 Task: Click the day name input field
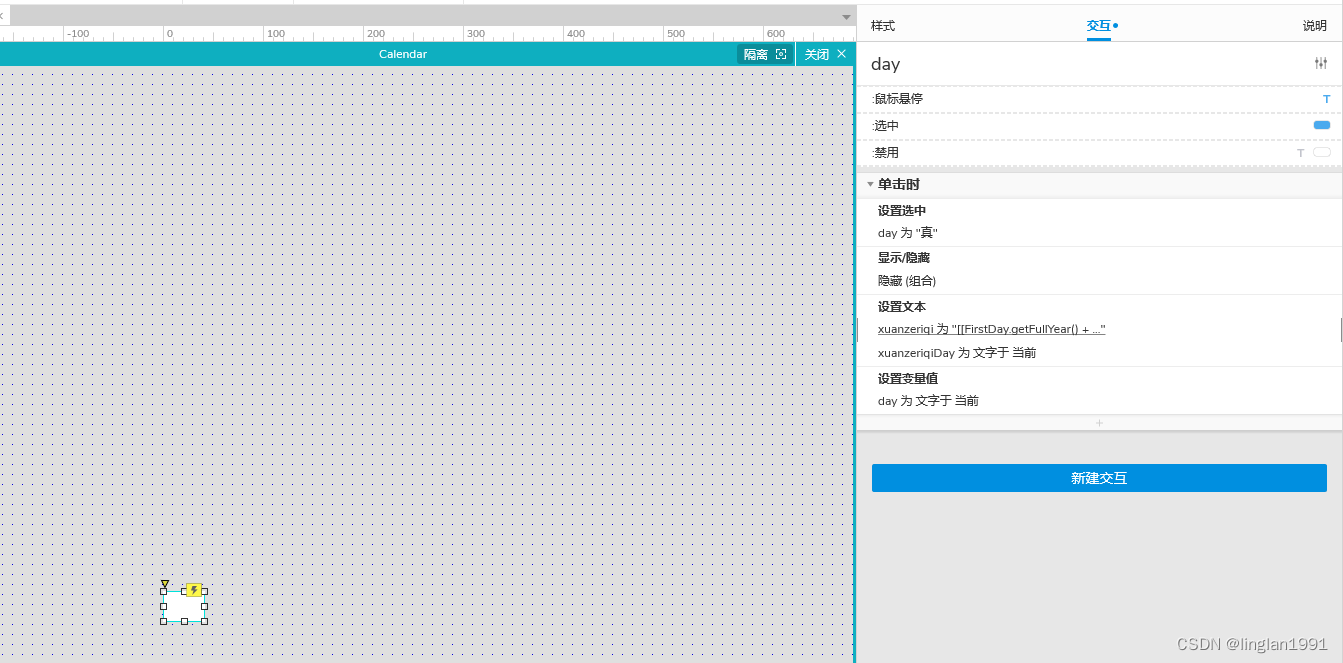click(x=885, y=64)
